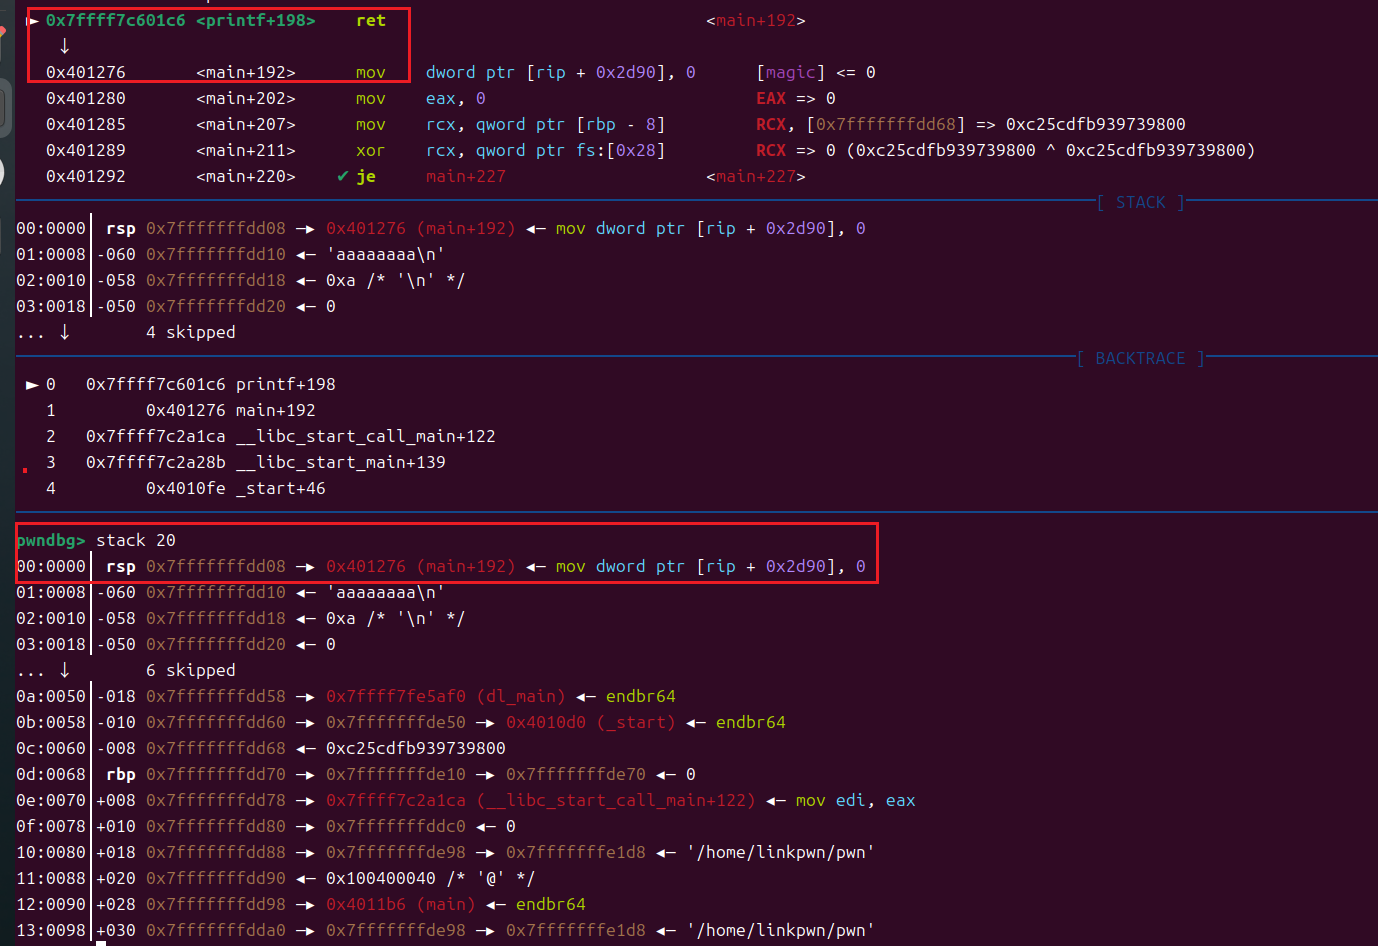1378x946 pixels.
Task: Click the backtrace frame 0 arrow marker
Action: coord(33,384)
